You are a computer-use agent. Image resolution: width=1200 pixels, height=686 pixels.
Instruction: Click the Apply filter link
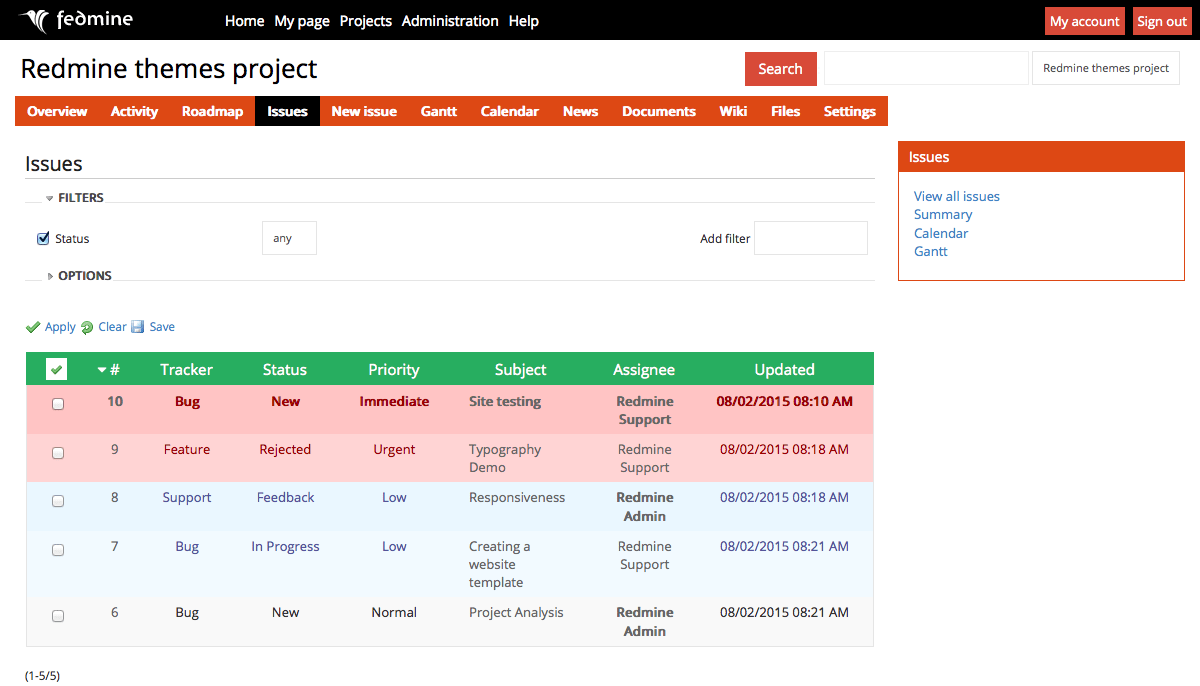(x=60, y=327)
